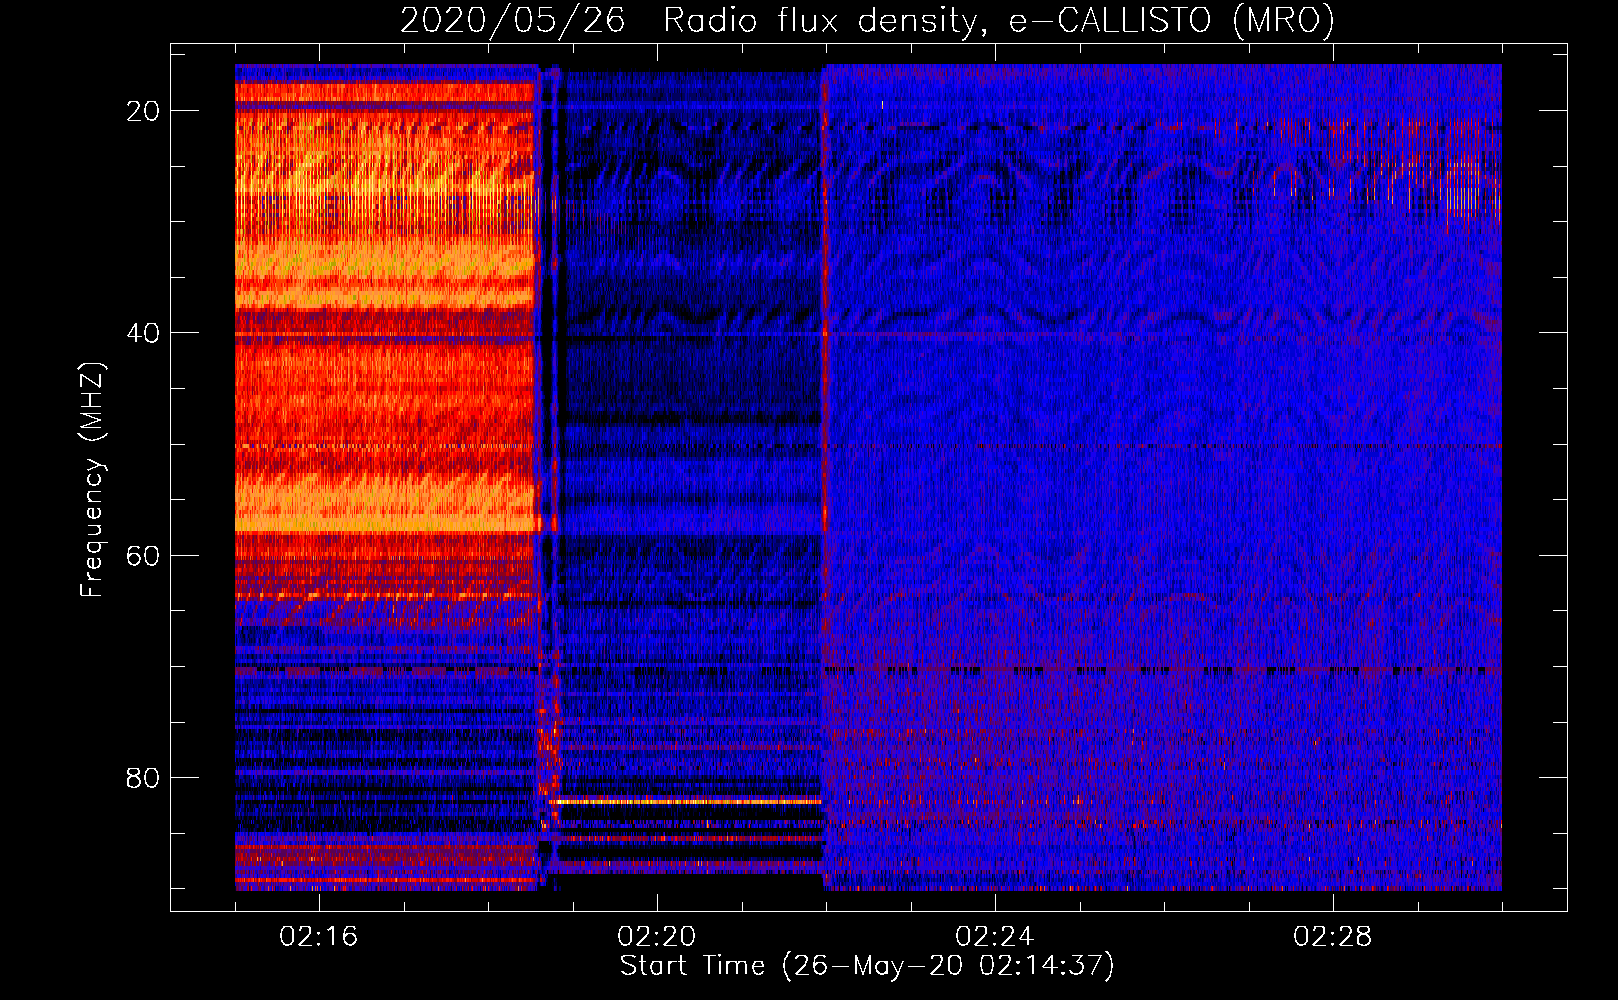Click the '60' frequency tick label

(x=143, y=556)
